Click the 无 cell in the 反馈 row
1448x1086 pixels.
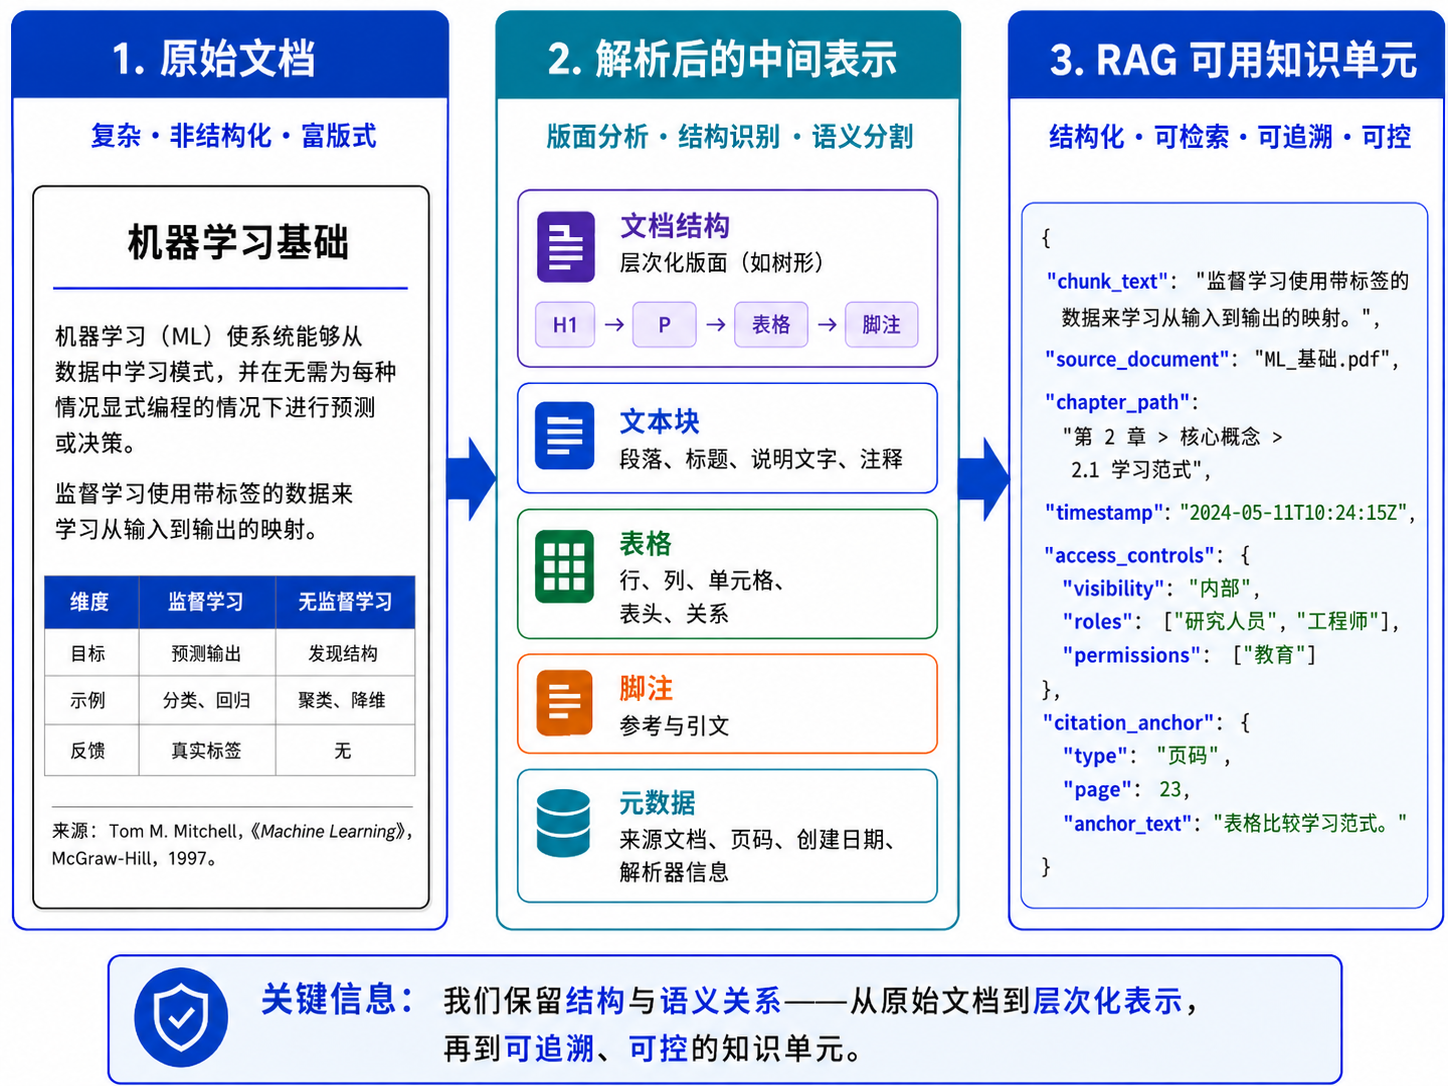(x=345, y=750)
